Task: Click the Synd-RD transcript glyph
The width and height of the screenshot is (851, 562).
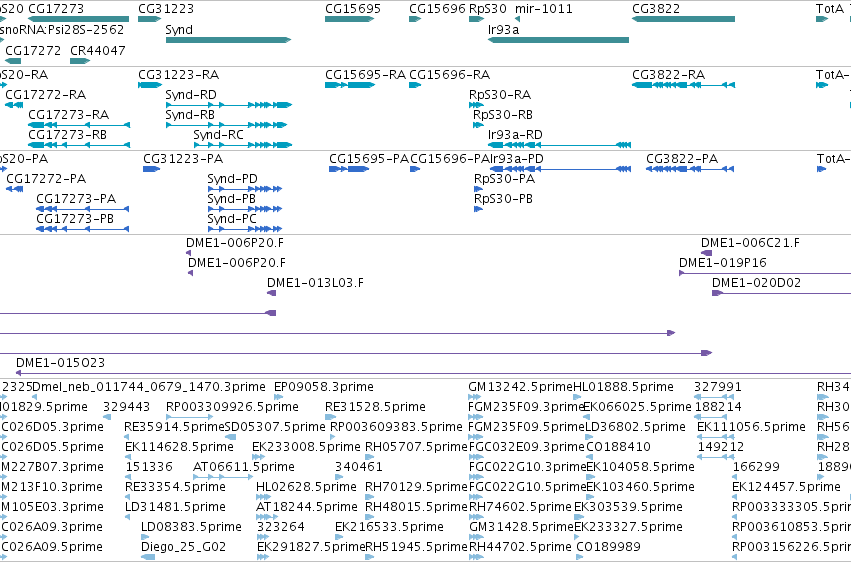Action: (x=228, y=105)
